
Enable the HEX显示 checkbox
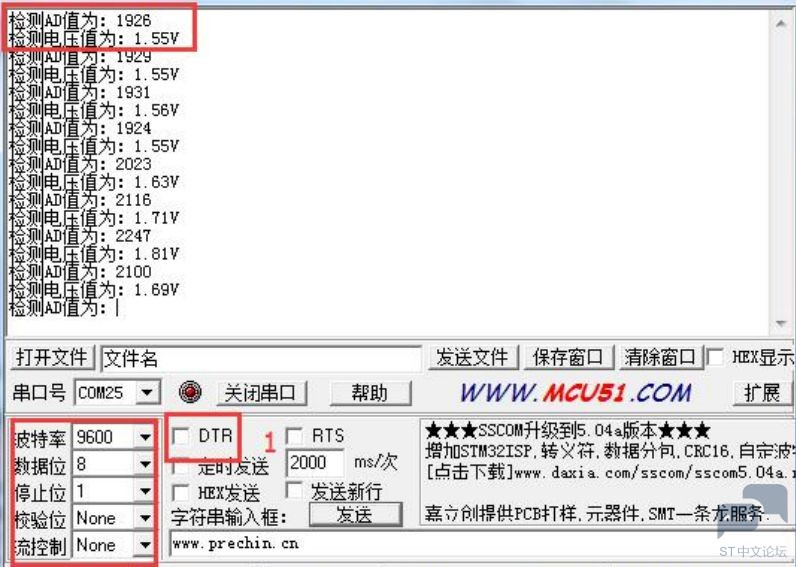click(716, 357)
